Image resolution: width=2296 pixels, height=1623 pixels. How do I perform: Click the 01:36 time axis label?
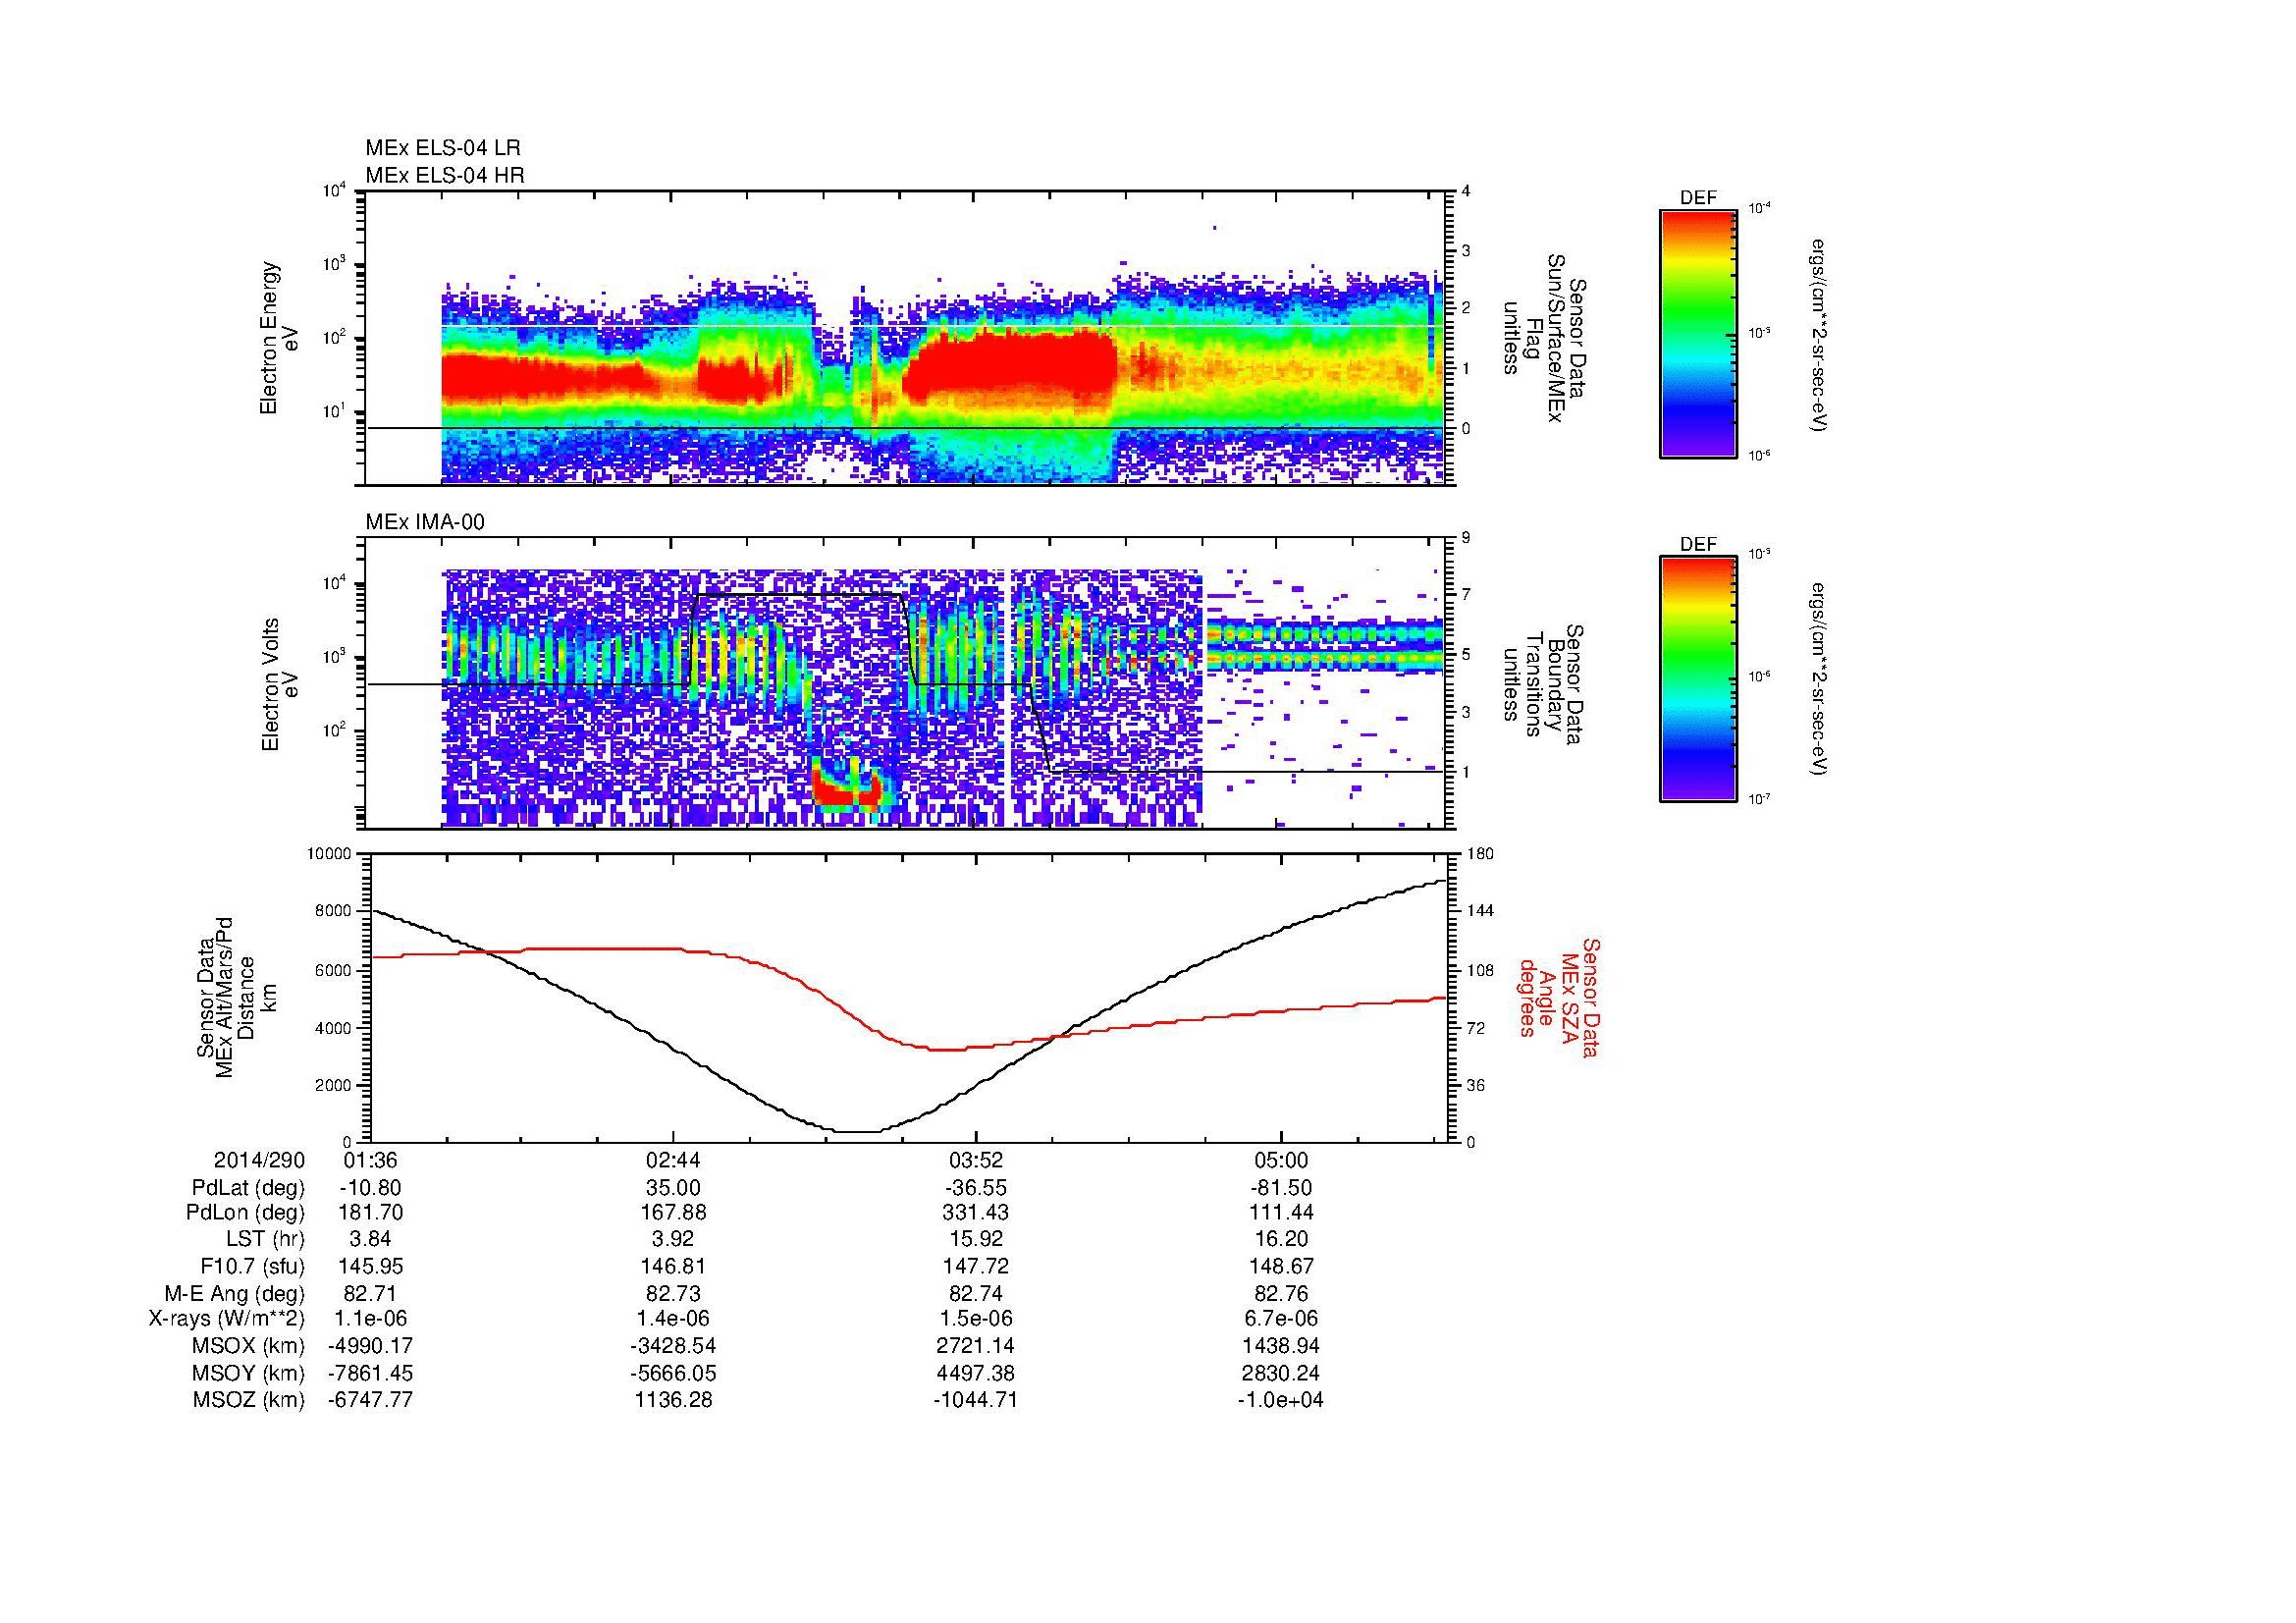371,1160
